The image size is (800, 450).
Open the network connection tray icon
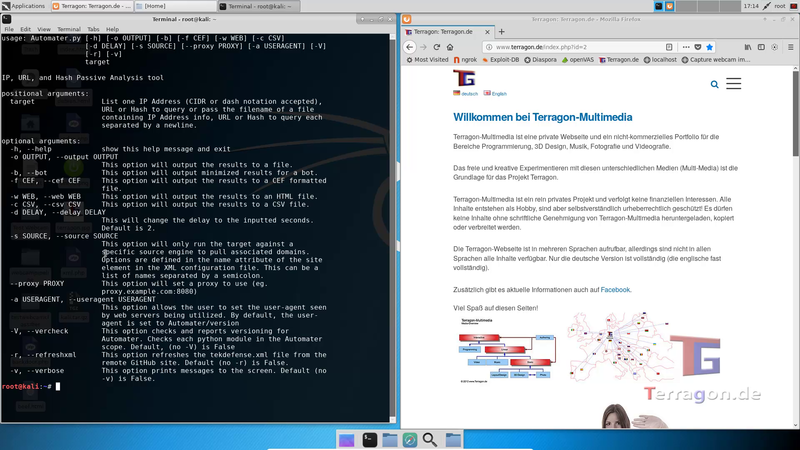(767, 6)
